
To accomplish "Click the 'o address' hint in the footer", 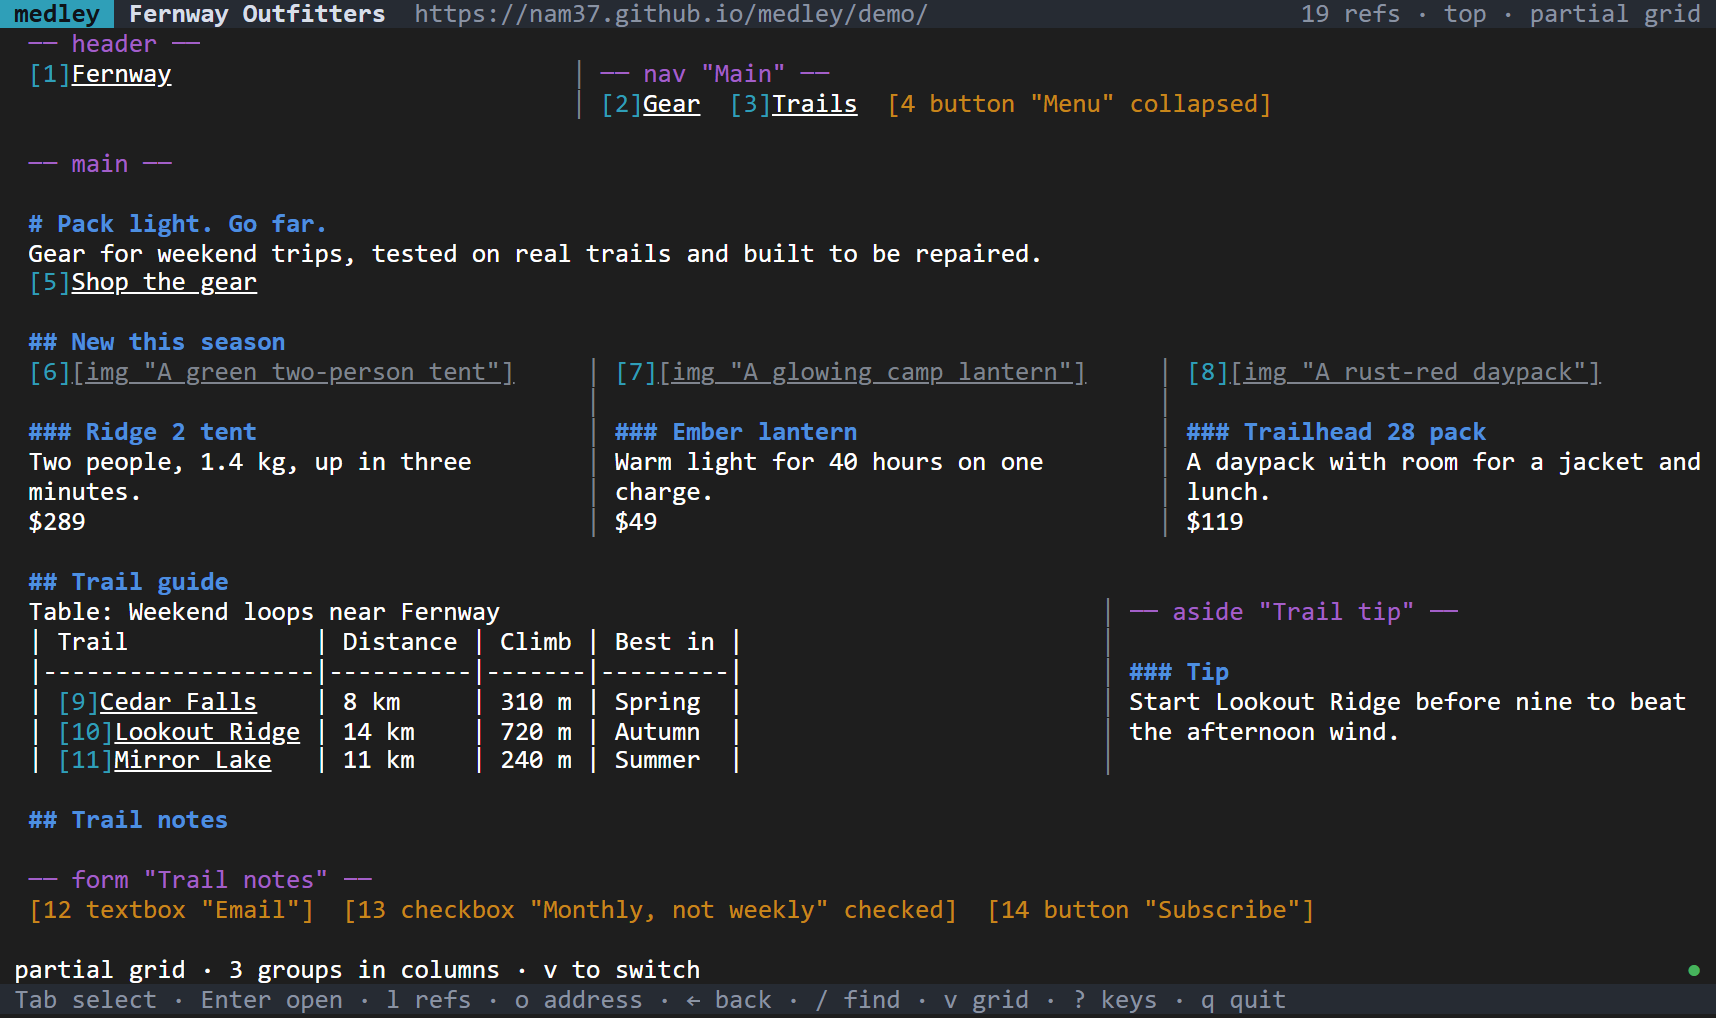I will tap(579, 1000).
